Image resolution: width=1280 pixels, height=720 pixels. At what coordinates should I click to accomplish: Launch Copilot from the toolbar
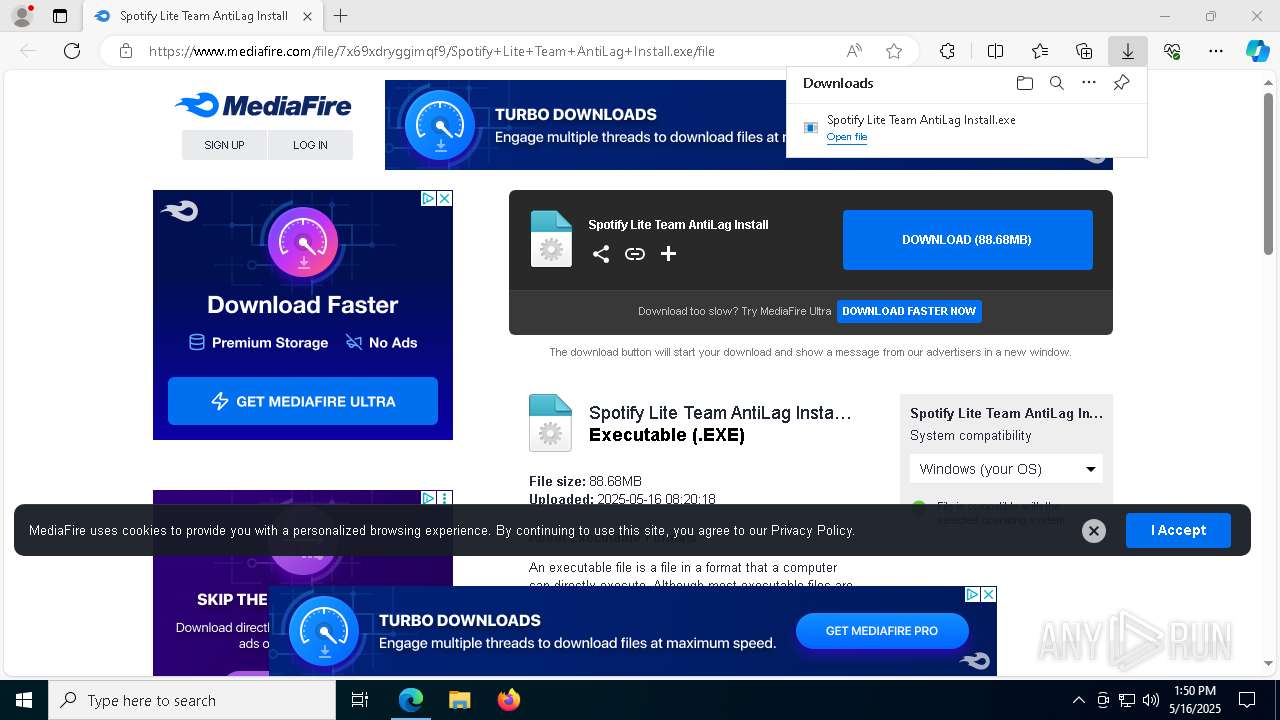tap(1257, 51)
